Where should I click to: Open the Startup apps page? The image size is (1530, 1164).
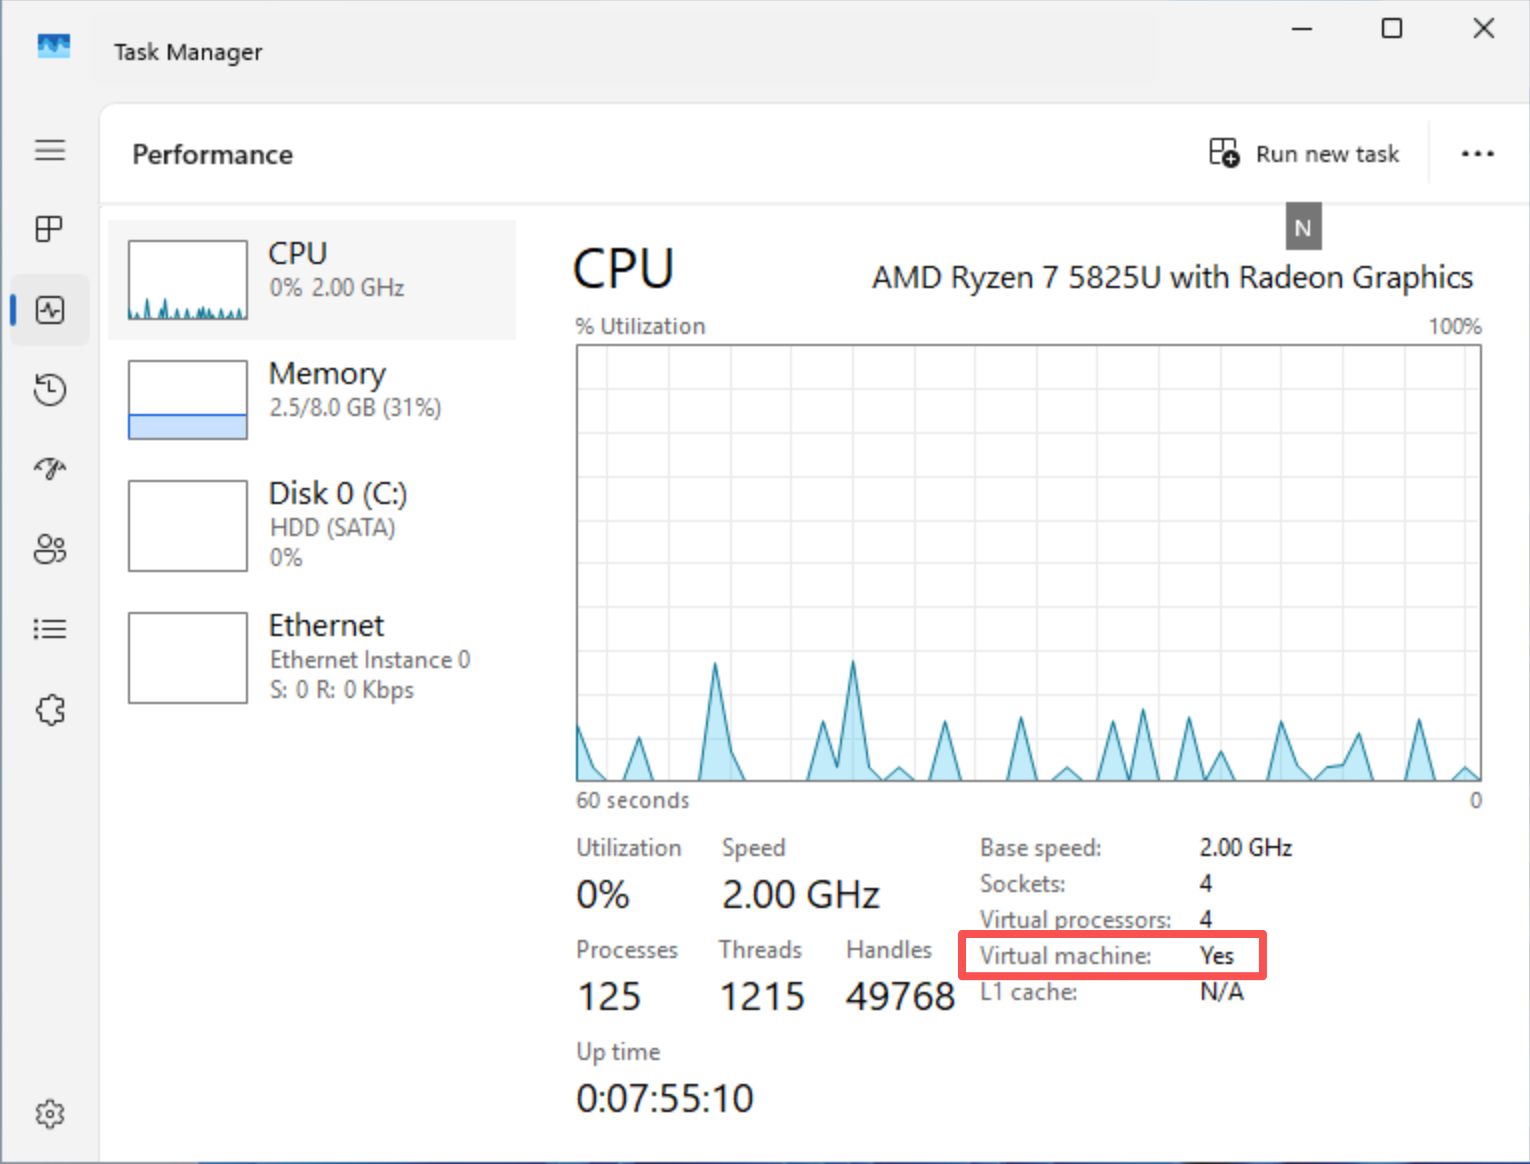[x=49, y=469]
